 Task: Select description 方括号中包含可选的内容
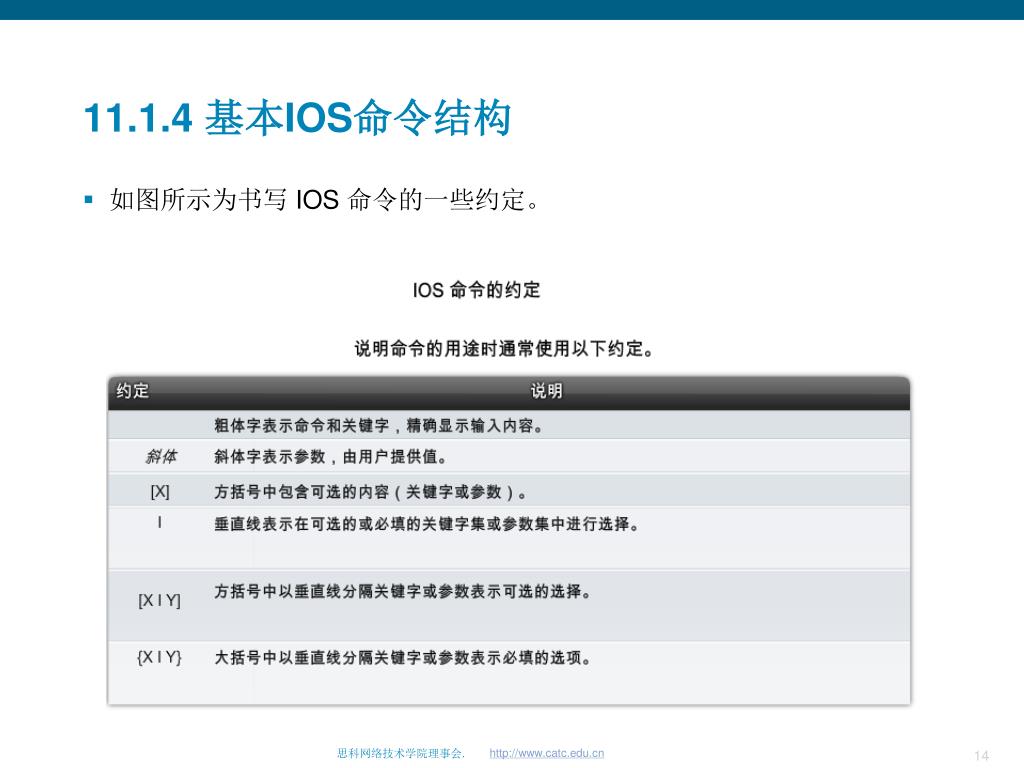[x=370, y=492]
